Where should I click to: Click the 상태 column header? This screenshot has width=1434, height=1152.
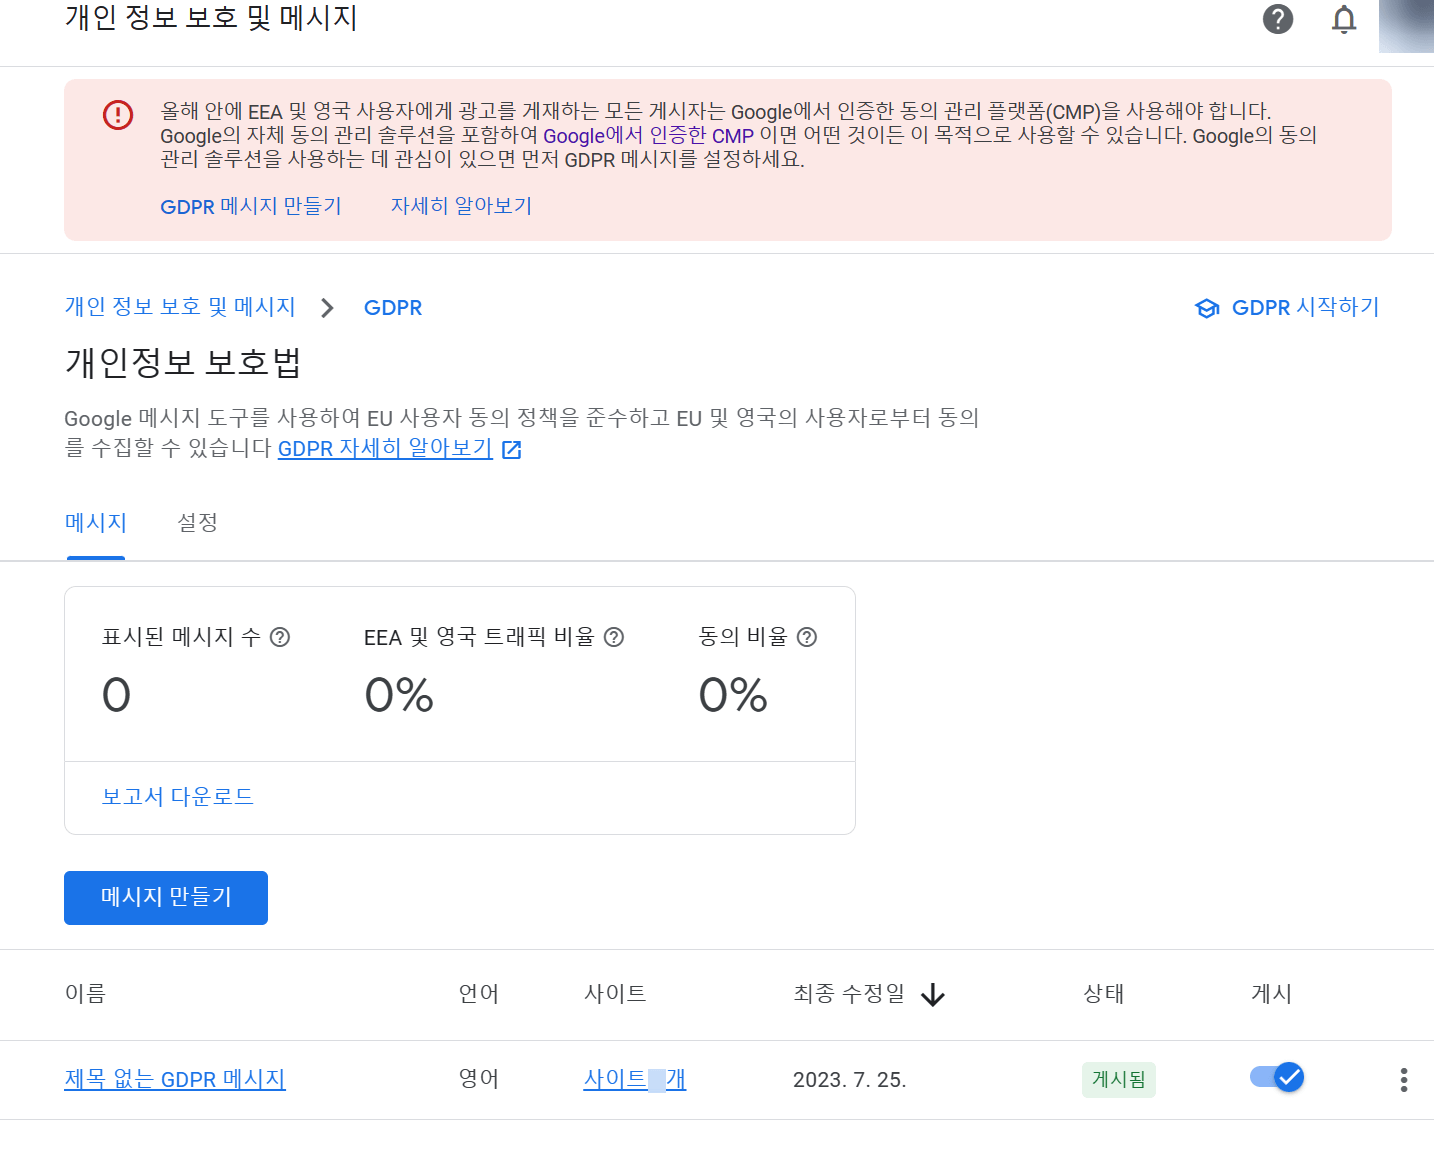tap(1104, 994)
